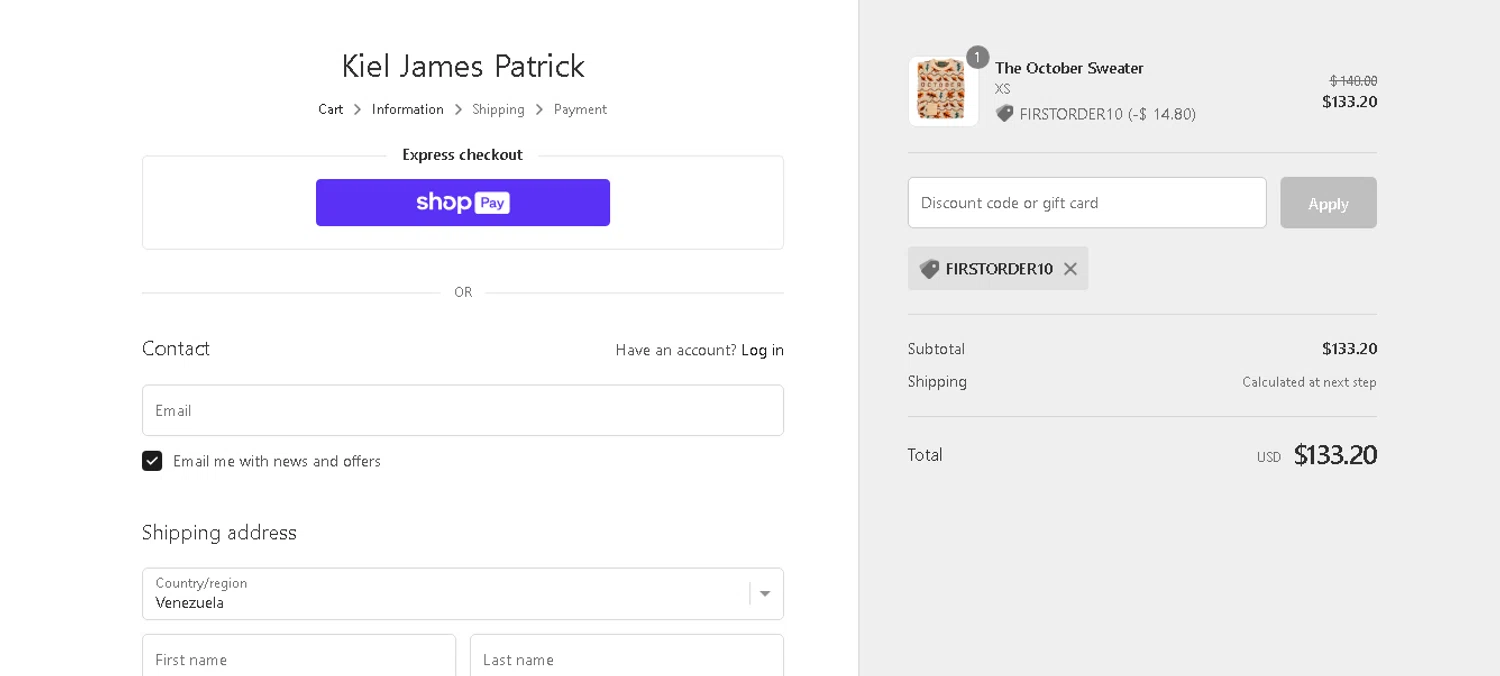Click the XS size label
Viewport: 1500px width, 676px height.
point(1003,89)
